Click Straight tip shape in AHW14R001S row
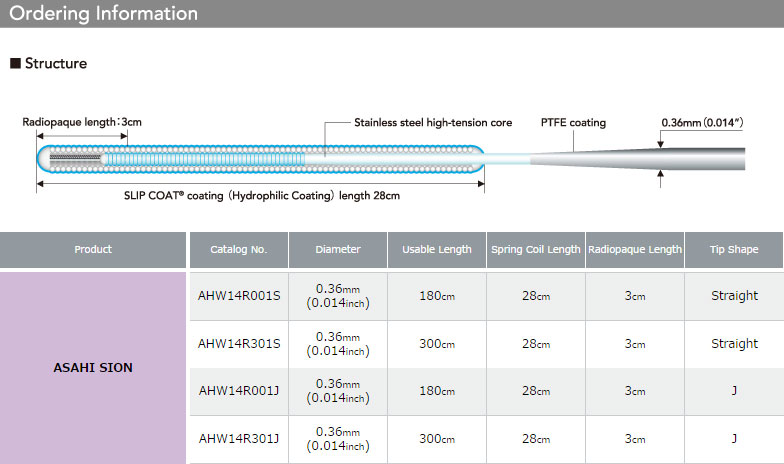The width and height of the screenshot is (784, 464). pyautogui.click(x=734, y=296)
